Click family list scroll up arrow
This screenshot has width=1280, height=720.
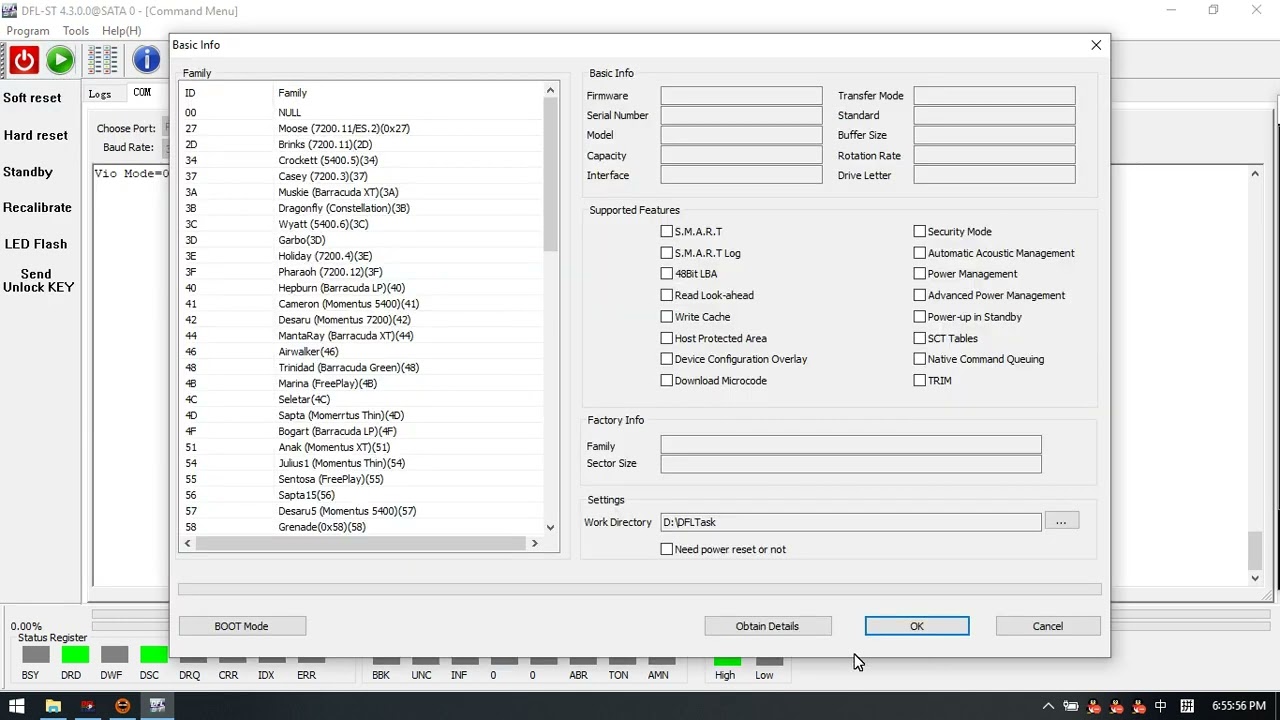click(550, 91)
